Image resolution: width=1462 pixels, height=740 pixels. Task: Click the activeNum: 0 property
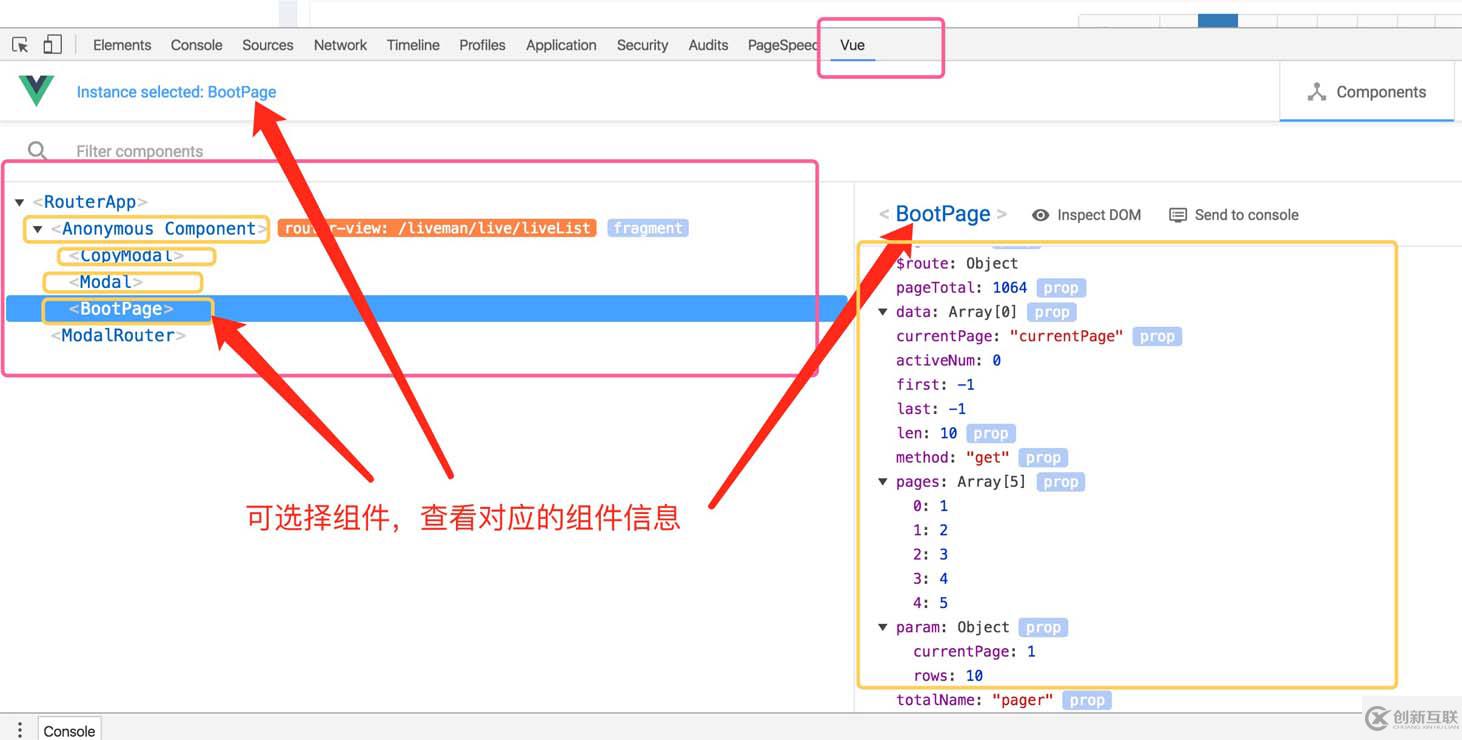click(x=948, y=361)
